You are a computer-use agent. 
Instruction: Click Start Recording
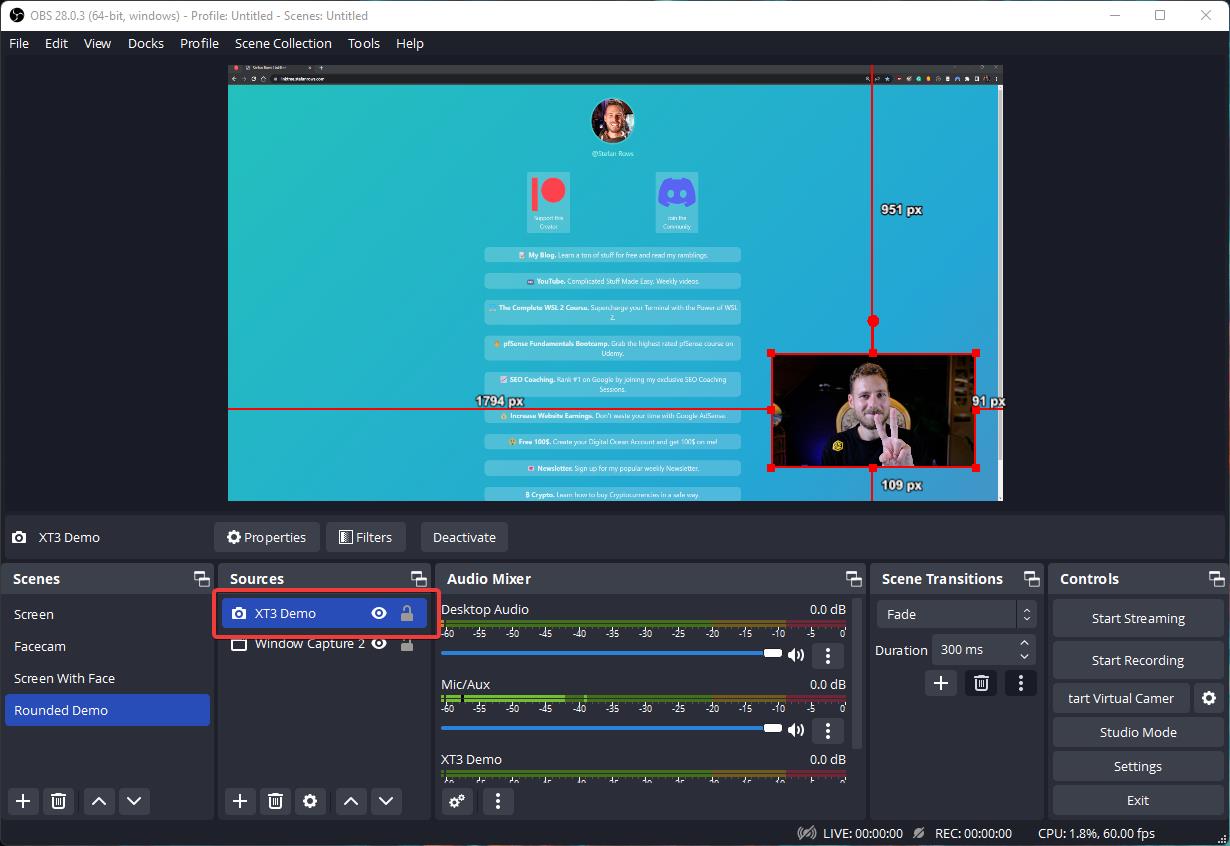[1137, 660]
